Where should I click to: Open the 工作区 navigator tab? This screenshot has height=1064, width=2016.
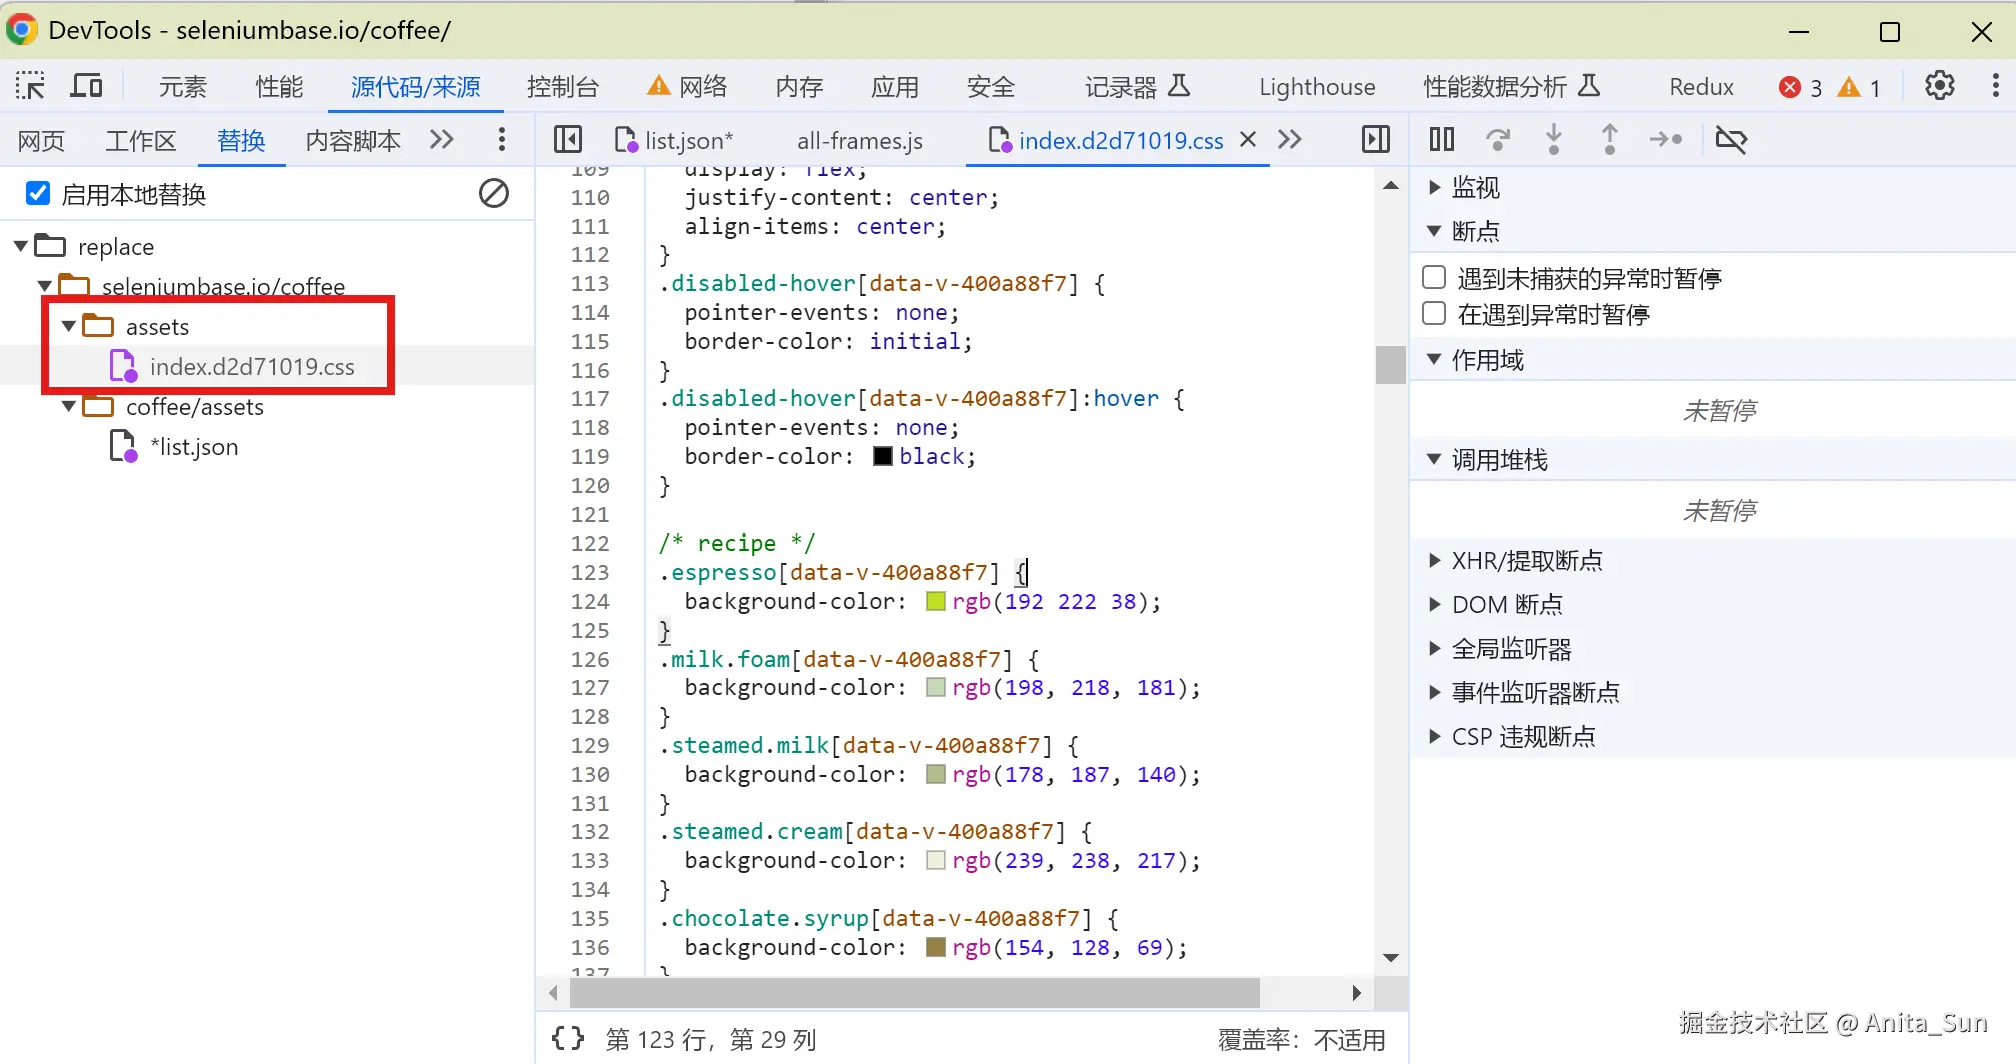coord(141,140)
